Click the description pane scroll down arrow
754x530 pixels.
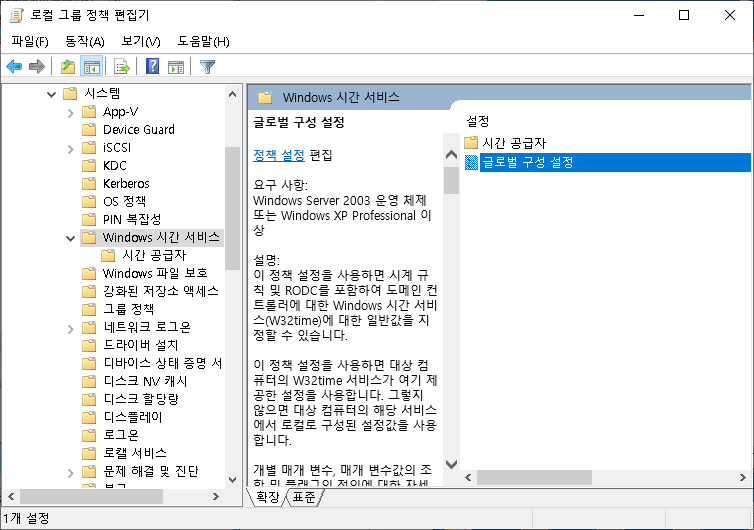pos(451,464)
